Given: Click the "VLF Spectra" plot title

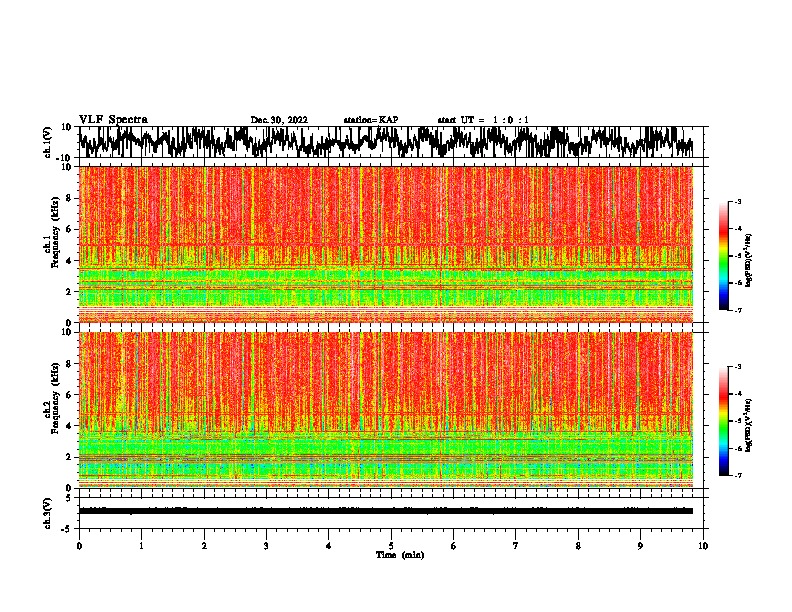Looking at the screenshot, I should coord(113,119).
